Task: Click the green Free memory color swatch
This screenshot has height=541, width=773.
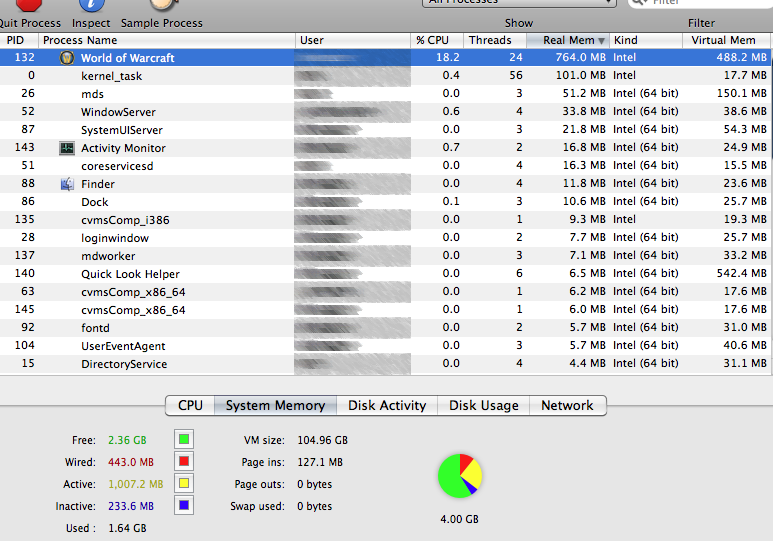Action: coord(184,439)
